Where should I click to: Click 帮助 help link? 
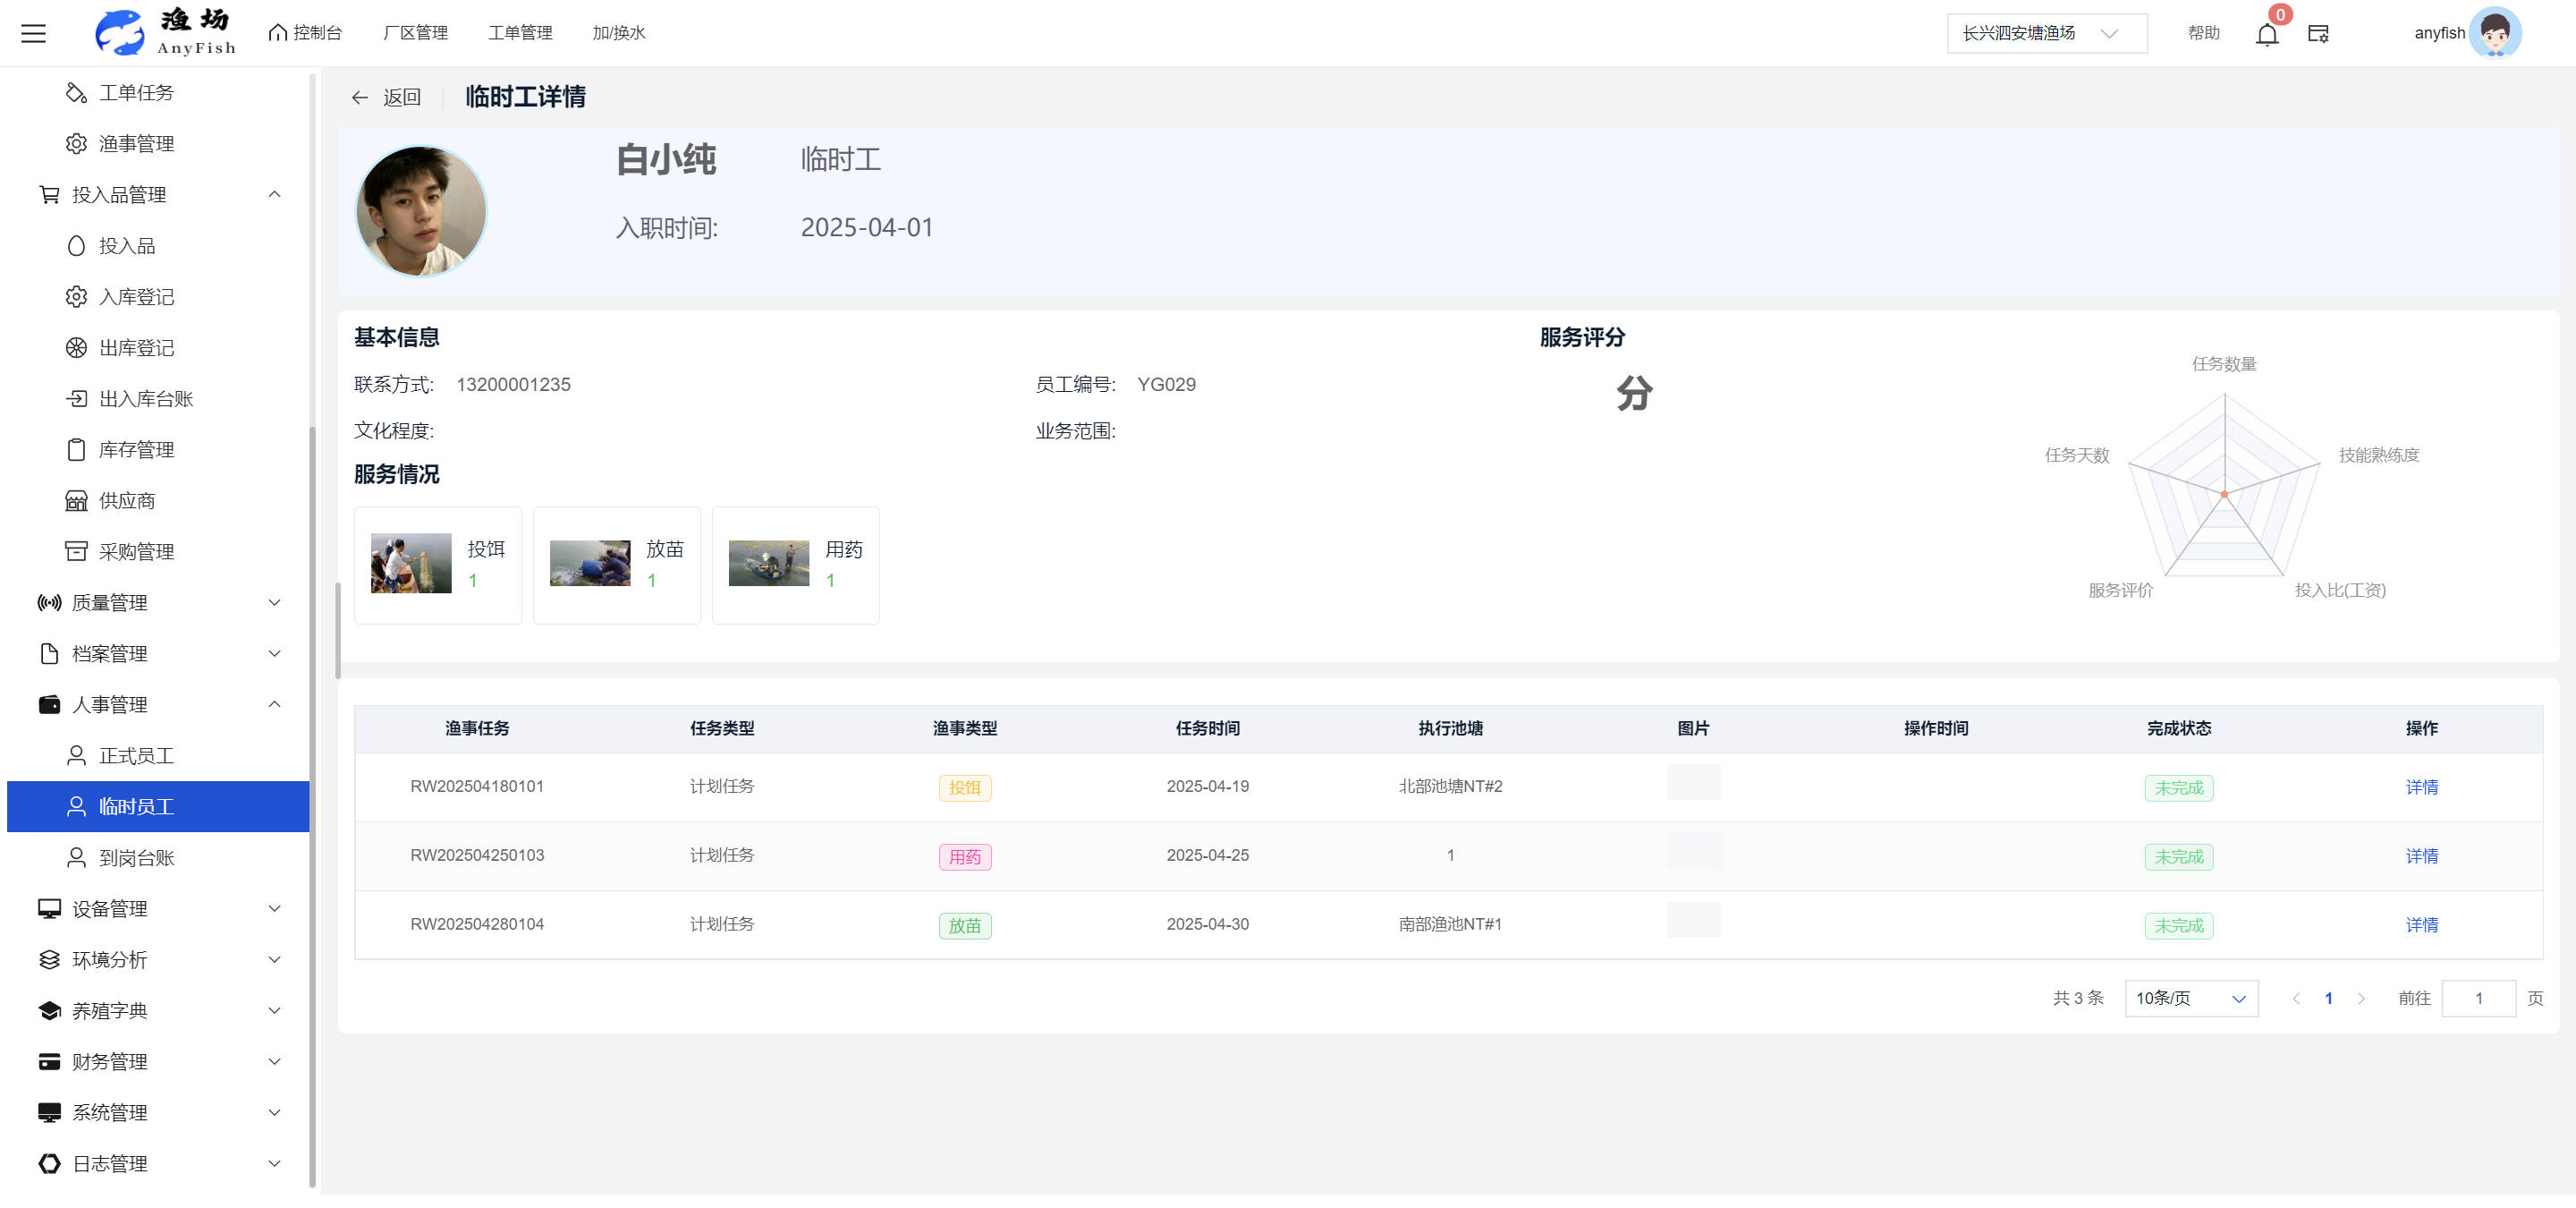[2202, 33]
